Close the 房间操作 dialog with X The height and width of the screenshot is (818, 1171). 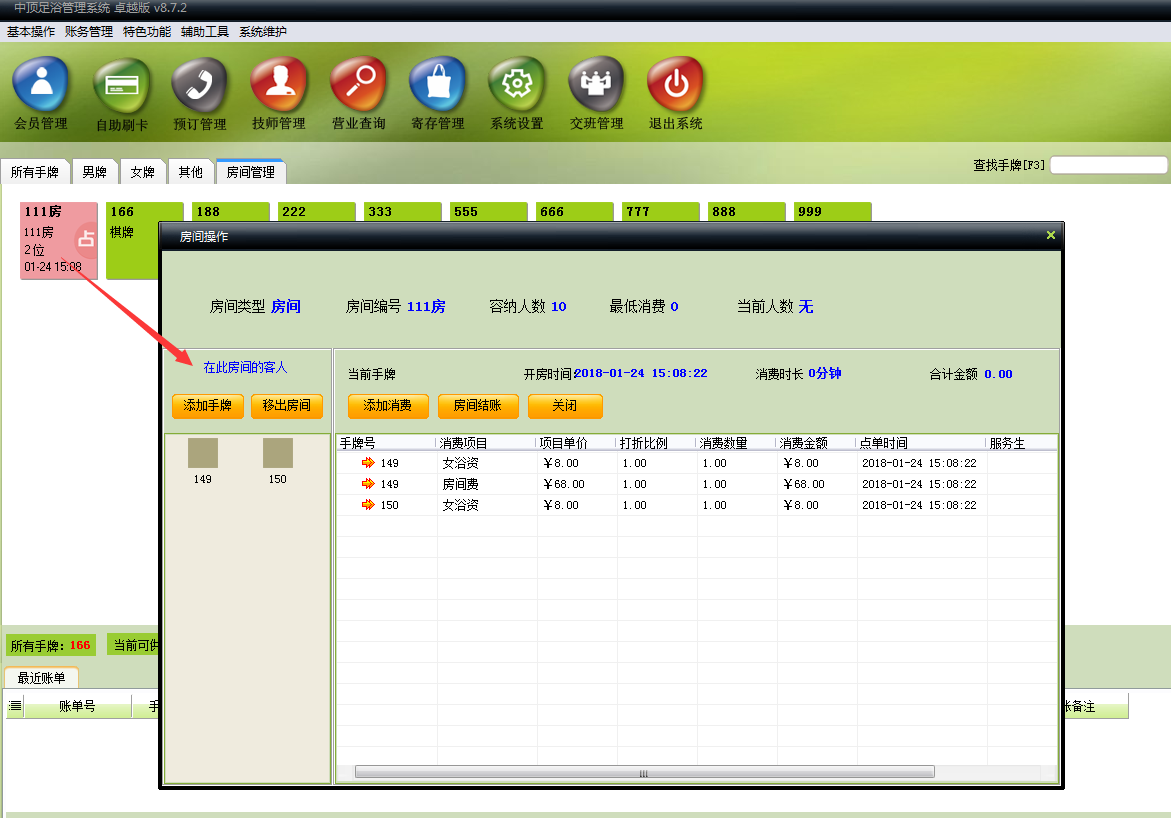(x=1051, y=235)
